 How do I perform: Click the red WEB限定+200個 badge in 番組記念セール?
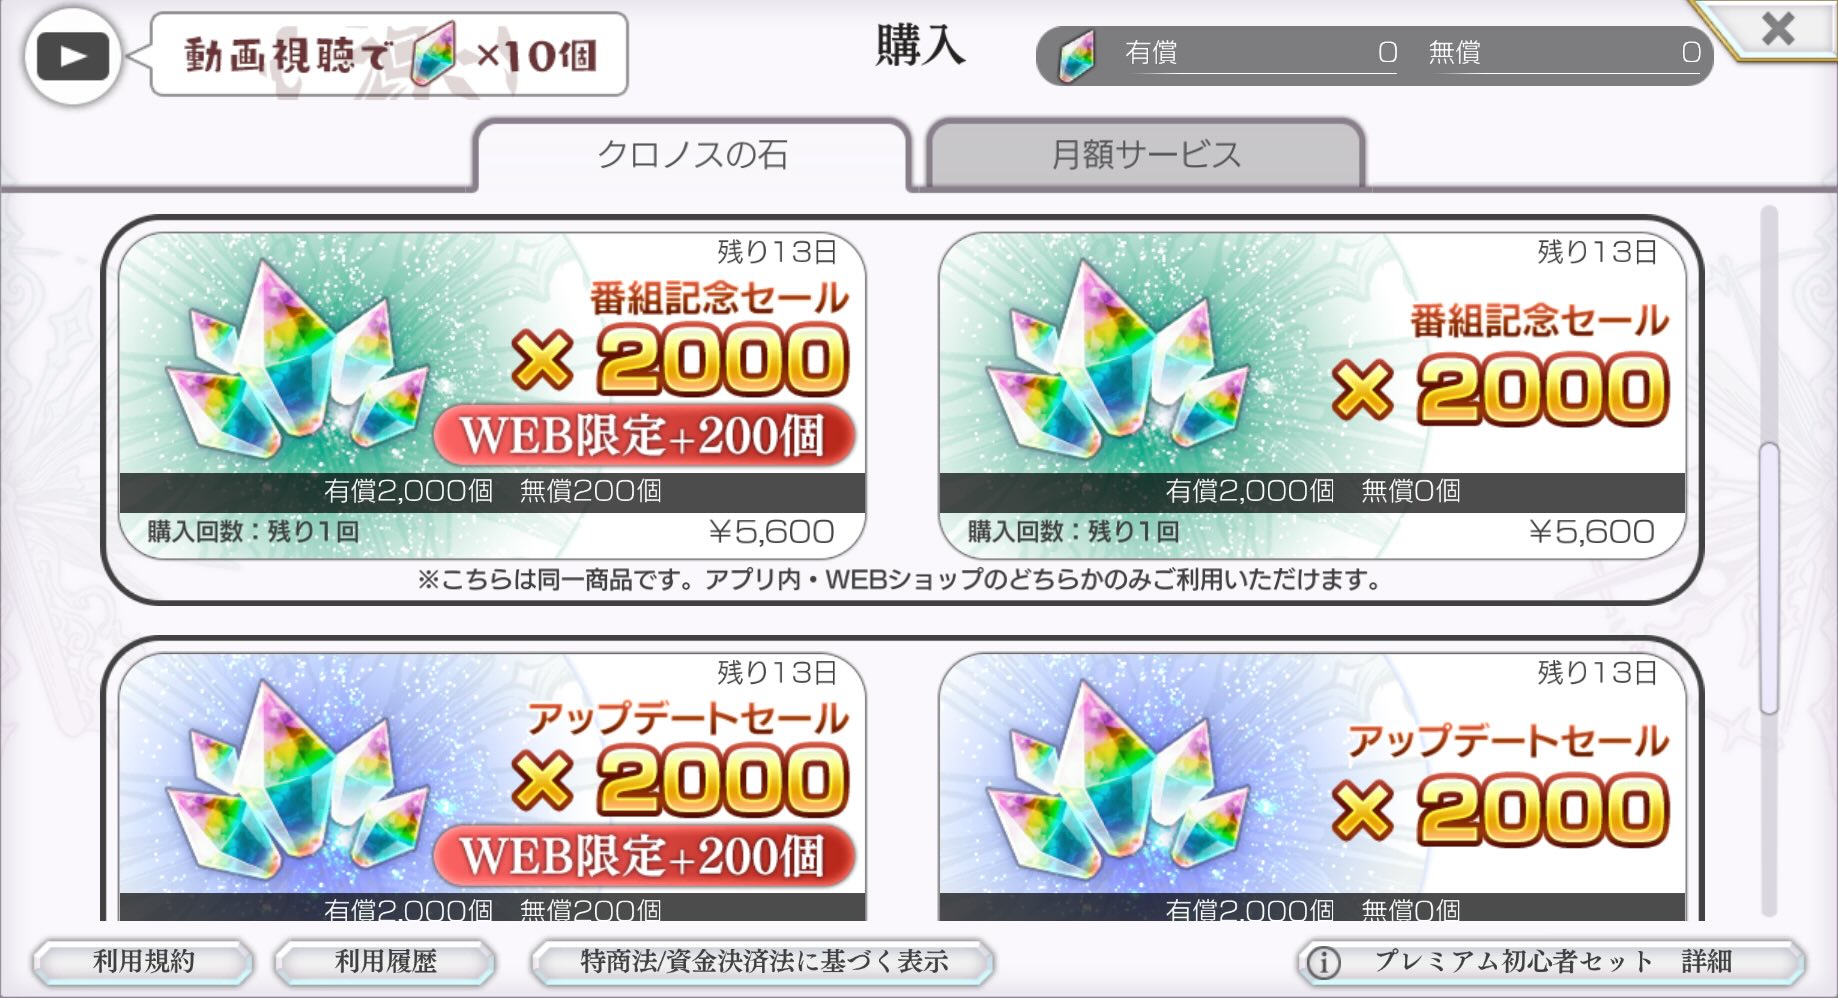click(644, 436)
